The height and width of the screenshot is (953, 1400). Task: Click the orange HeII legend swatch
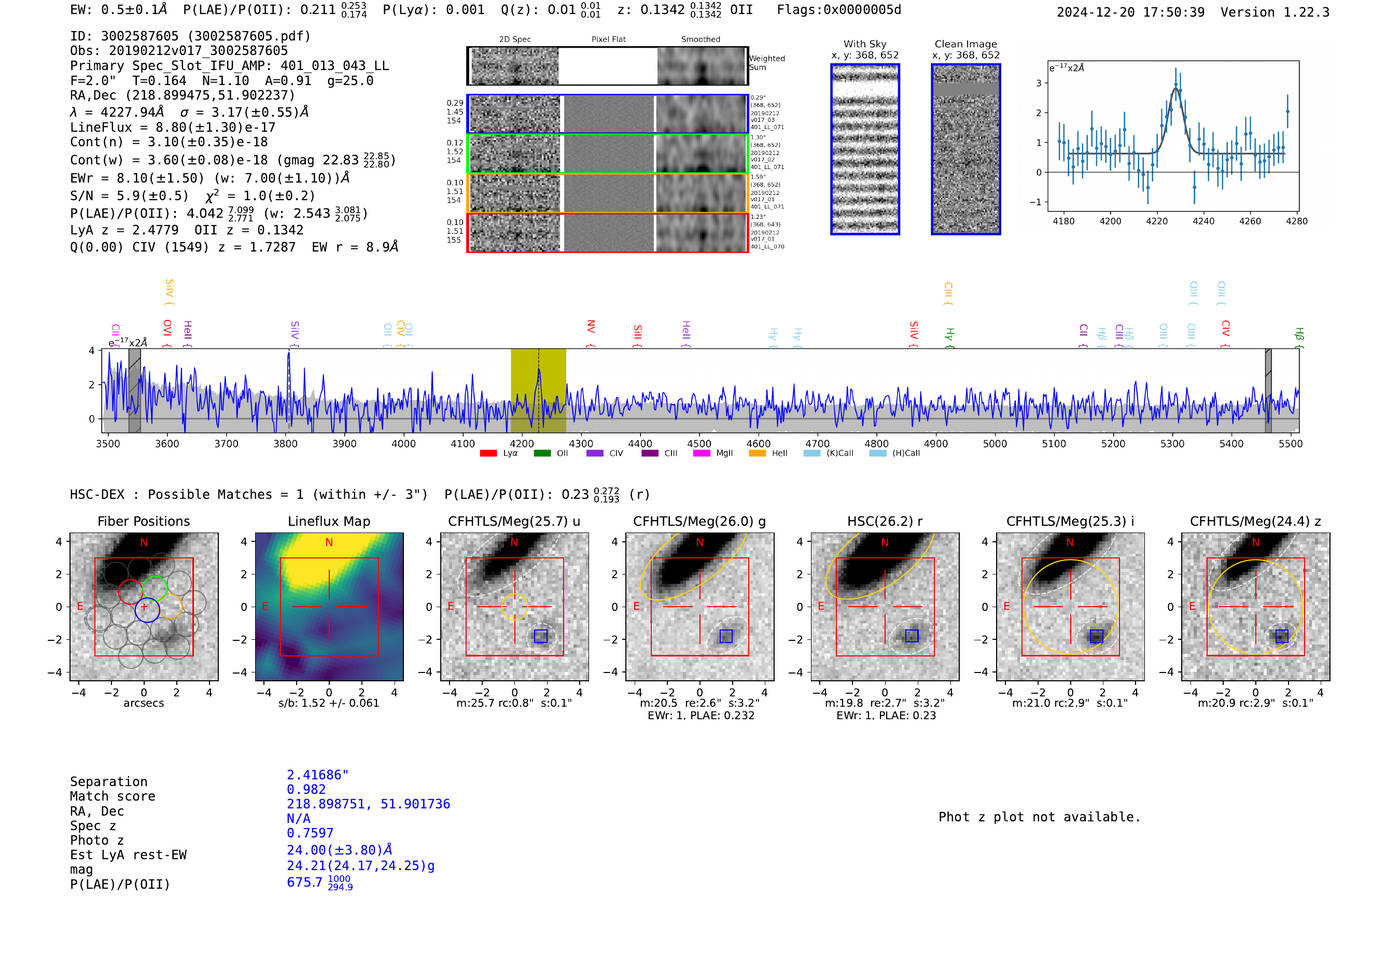tap(757, 453)
